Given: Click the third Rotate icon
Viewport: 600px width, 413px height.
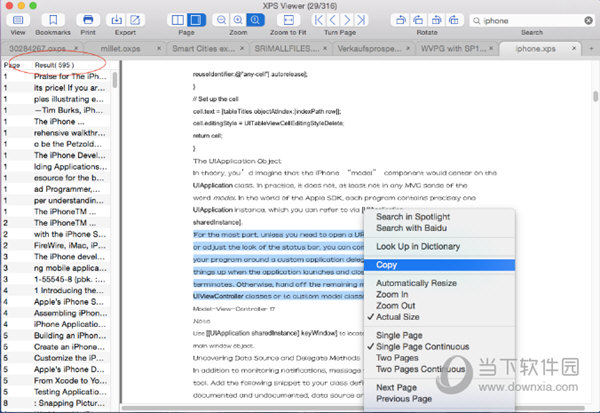Looking at the screenshot, I should (436, 20).
